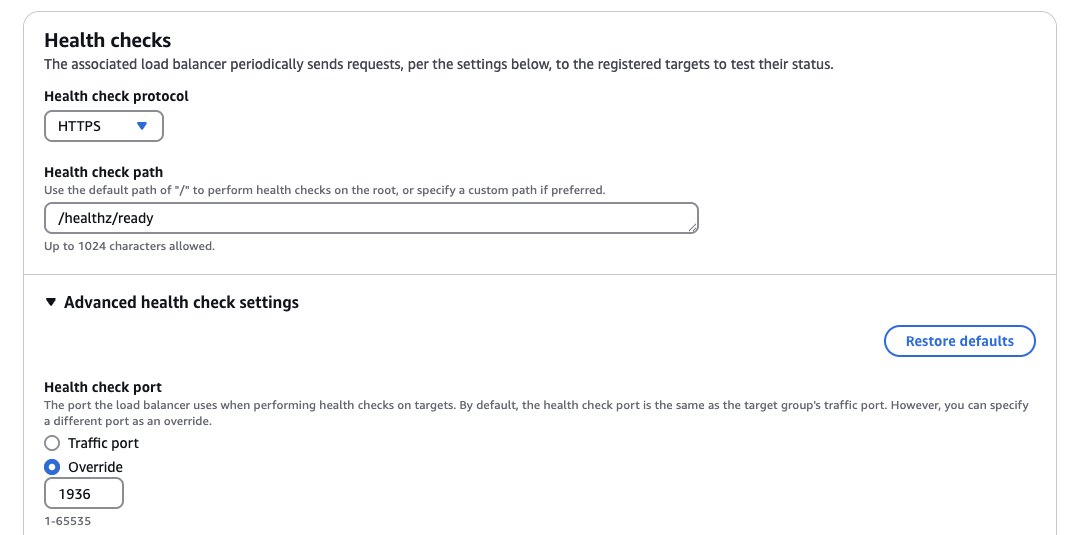Click into the /healthz/ready path field

[370, 217]
